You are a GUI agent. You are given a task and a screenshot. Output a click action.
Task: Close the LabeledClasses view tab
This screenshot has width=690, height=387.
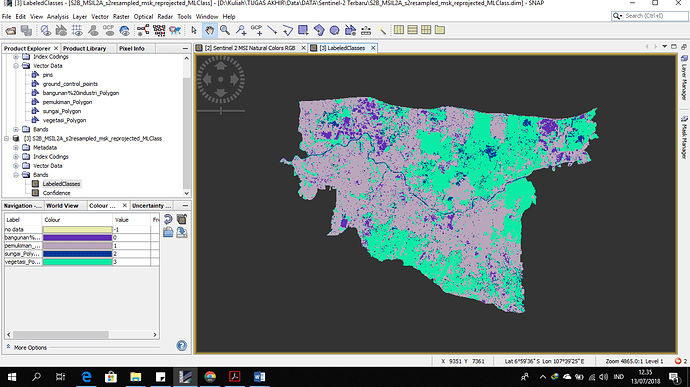pyautogui.click(x=373, y=48)
